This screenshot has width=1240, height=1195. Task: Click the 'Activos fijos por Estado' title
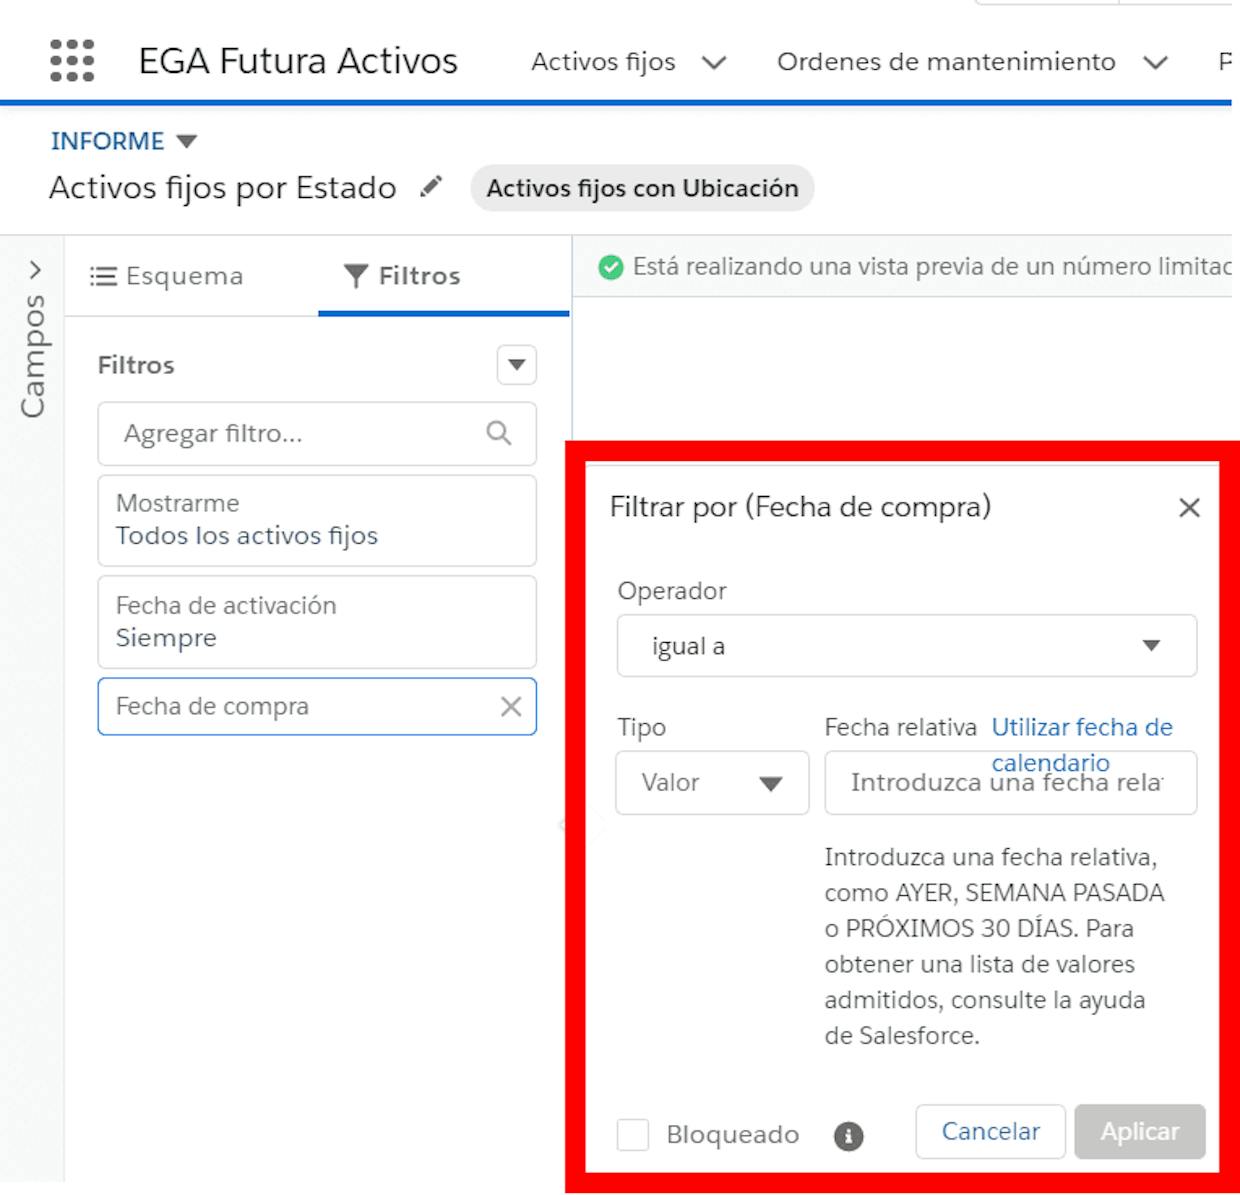point(223,187)
